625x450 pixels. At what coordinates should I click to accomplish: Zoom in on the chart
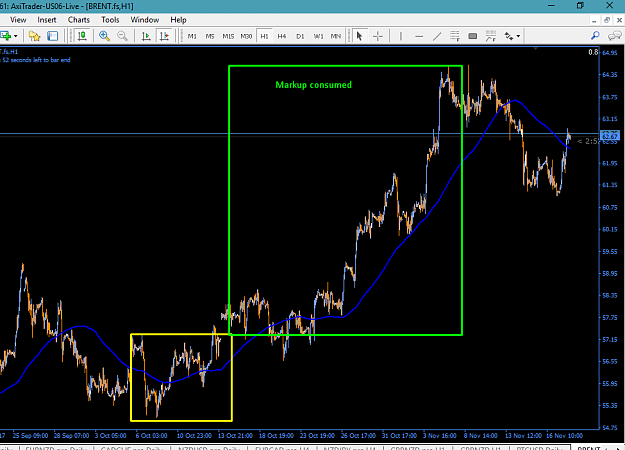(x=104, y=36)
